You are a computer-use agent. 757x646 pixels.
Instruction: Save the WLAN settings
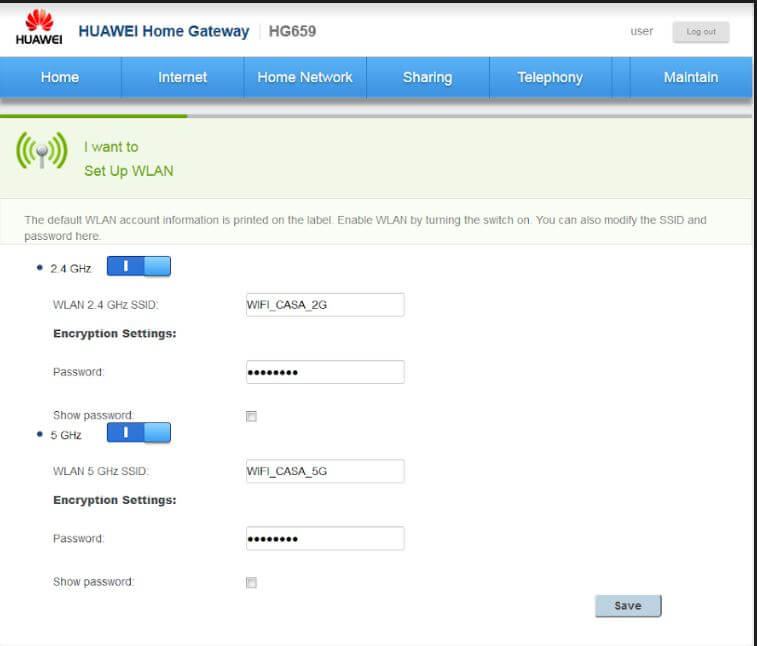[627, 605]
